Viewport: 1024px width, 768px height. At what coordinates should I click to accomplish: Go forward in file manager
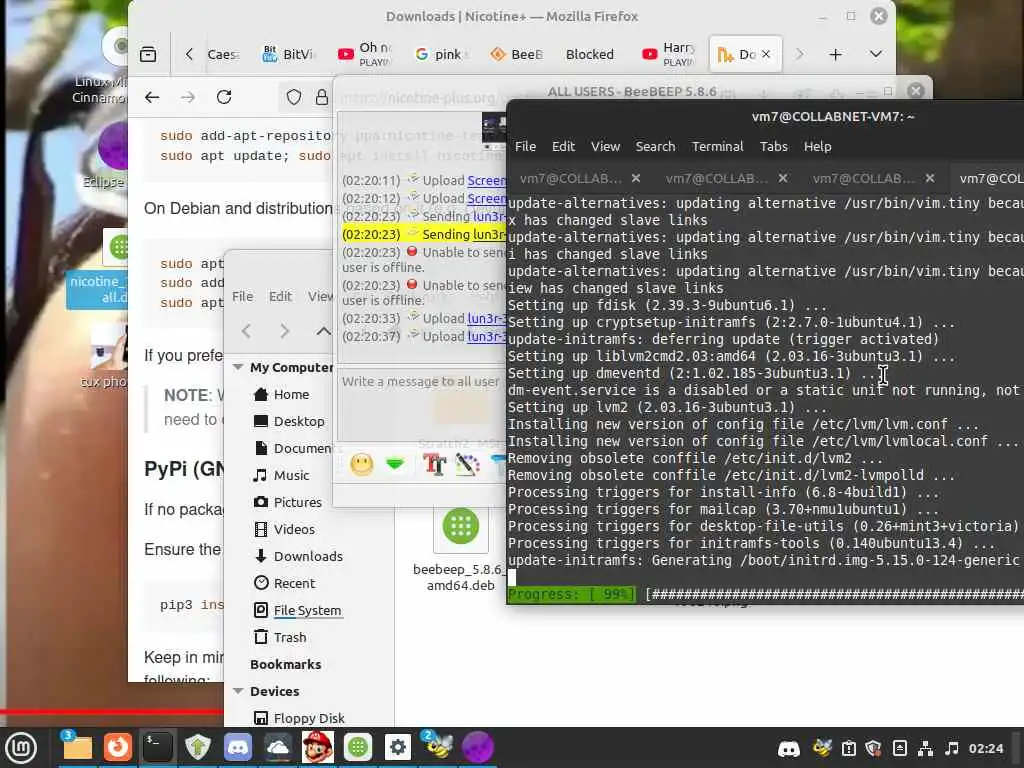click(284, 331)
